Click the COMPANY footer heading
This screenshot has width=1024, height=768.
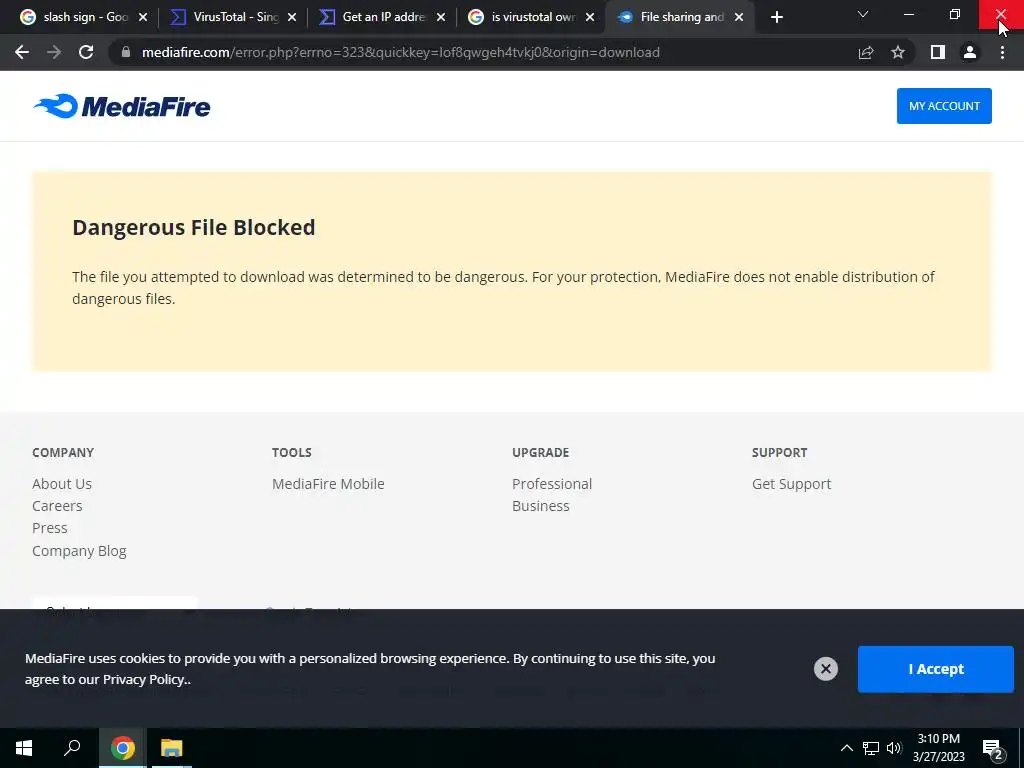tap(63, 453)
